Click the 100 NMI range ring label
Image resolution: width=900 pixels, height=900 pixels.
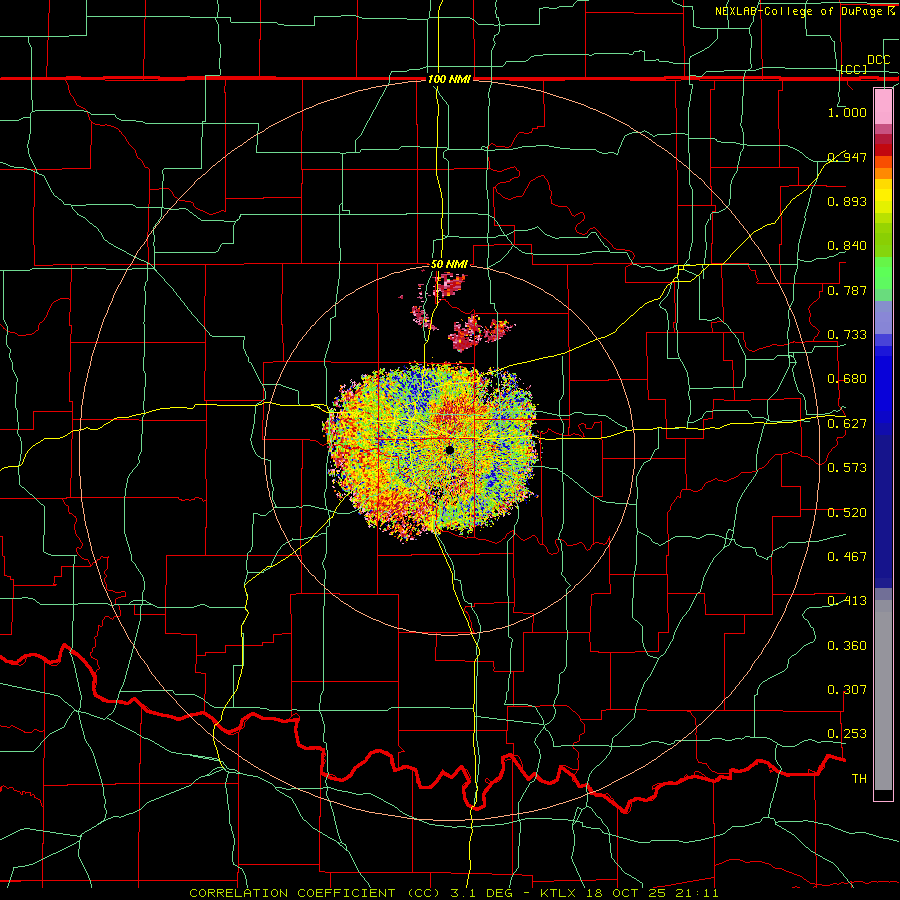449,79
